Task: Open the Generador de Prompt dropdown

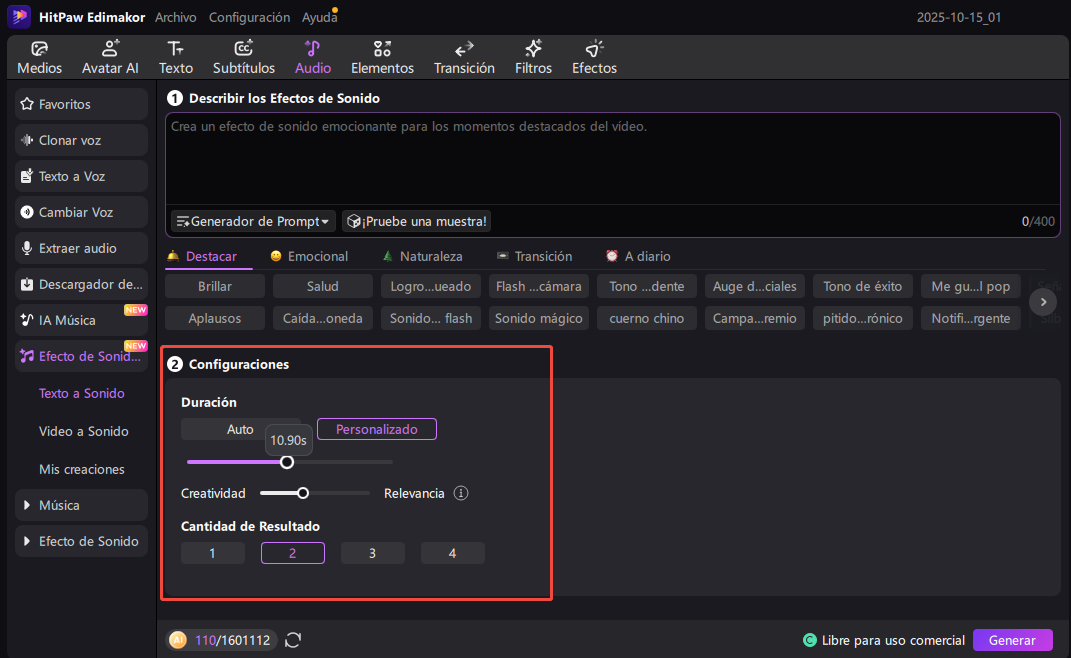Action: [x=253, y=221]
